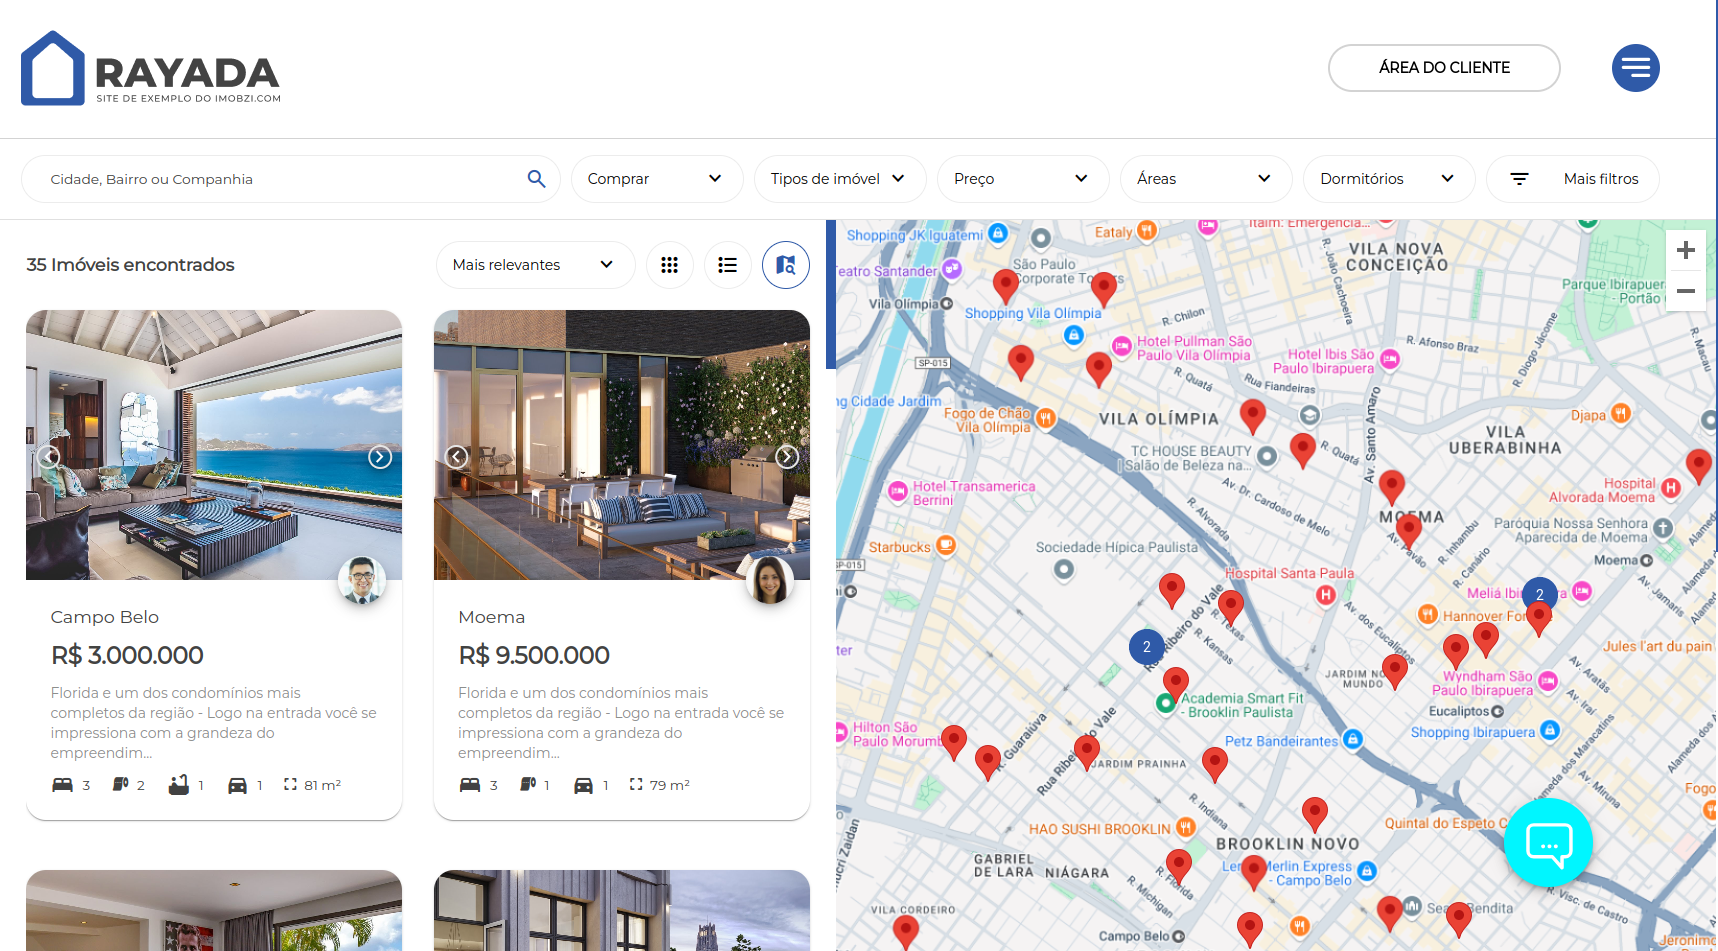Click the Hospital Alvorada Moema marker

pyautogui.click(x=1671, y=488)
